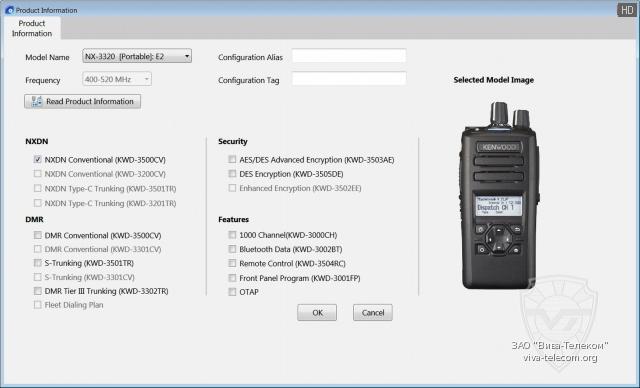Click the HD badge in the corner
The height and width of the screenshot is (388, 640).
click(x=626, y=10)
